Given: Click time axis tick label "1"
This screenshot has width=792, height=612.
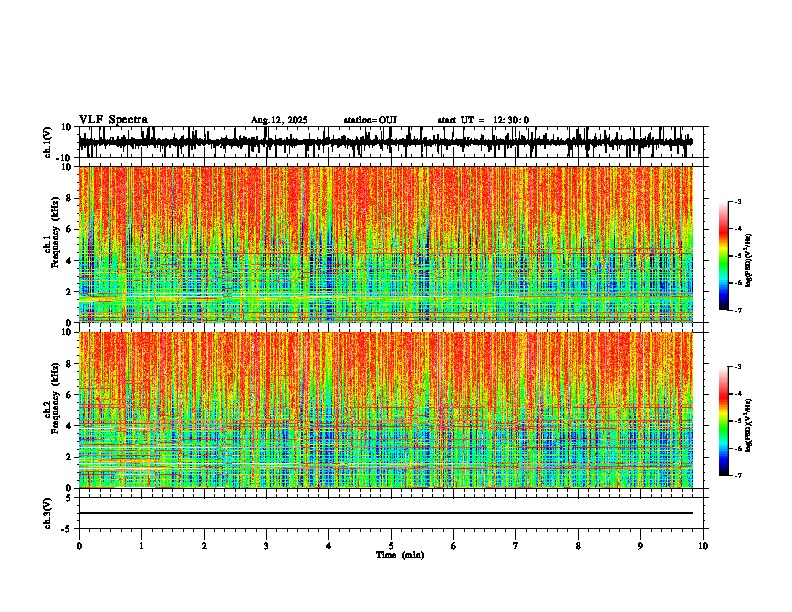Looking at the screenshot, I should point(141,546).
